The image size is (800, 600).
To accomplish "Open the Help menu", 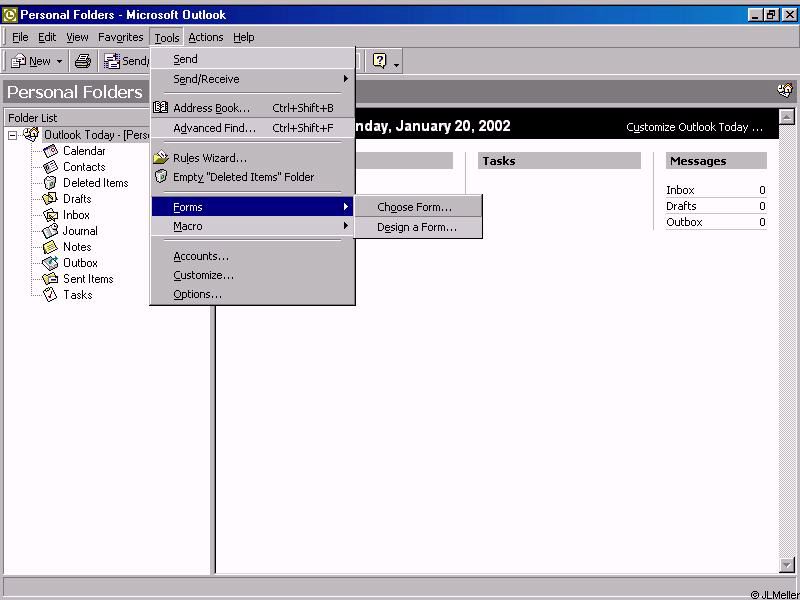I will point(244,37).
